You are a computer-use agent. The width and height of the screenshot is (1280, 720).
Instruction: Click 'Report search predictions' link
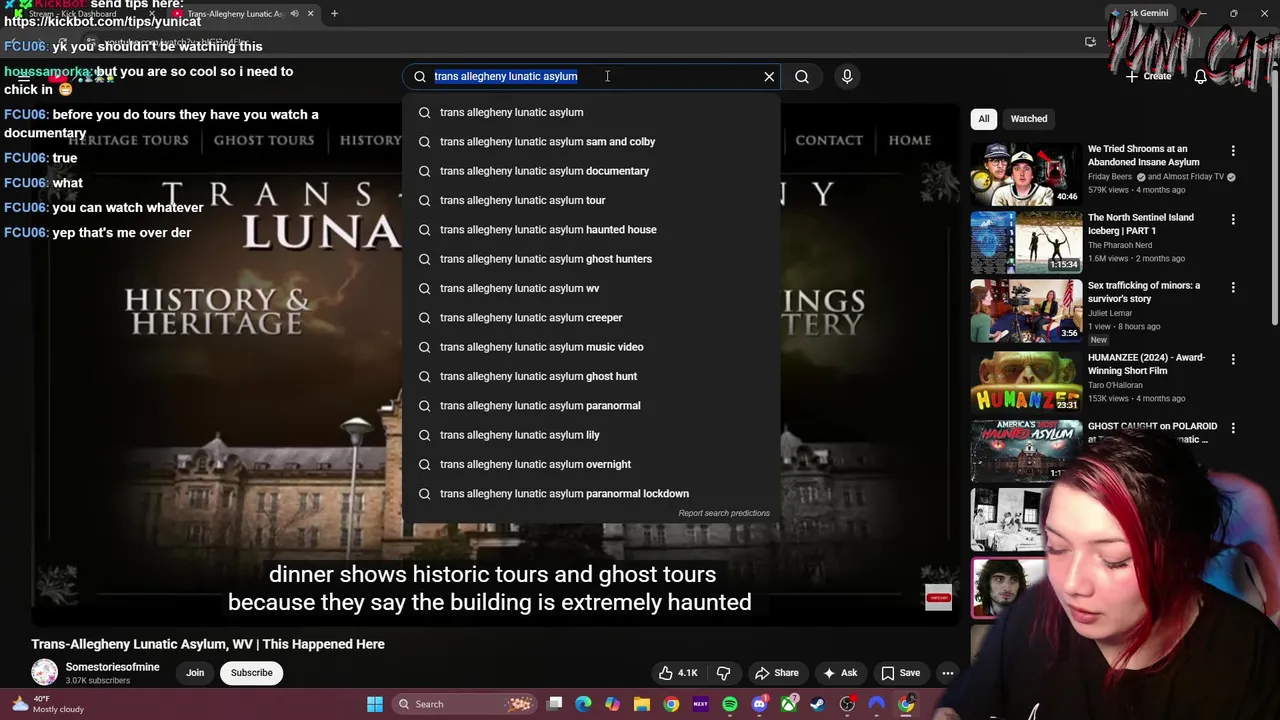[724, 513]
